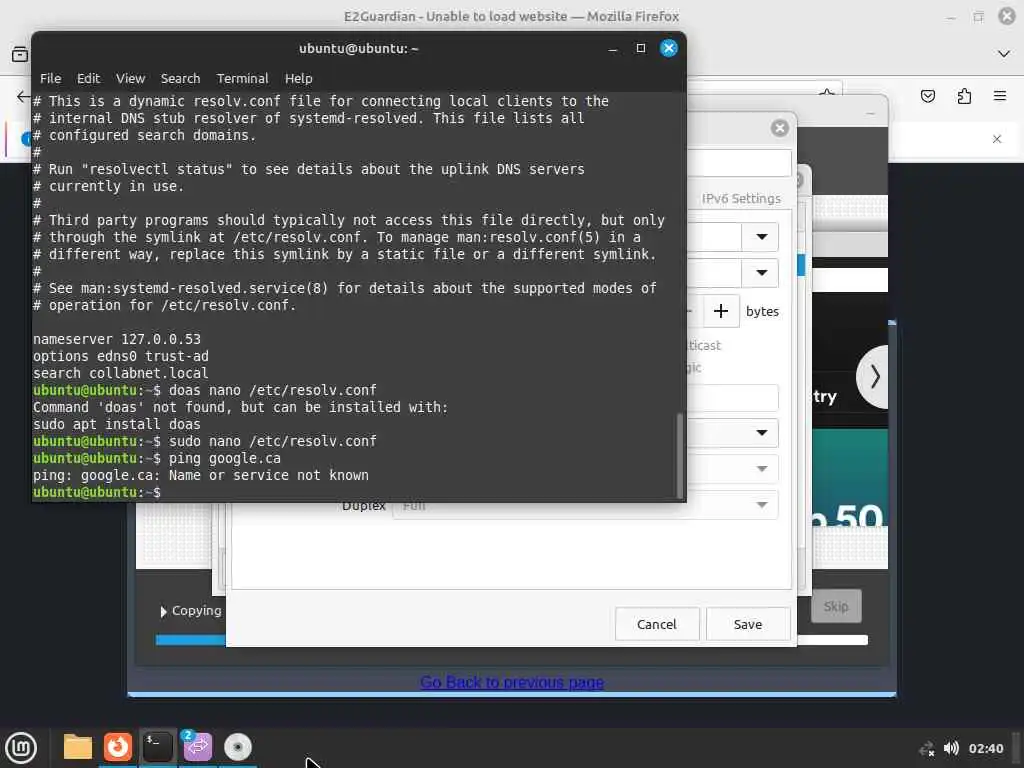Open the terminal Help menu
This screenshot has width=1024, height=768.
click(x=298, y=78)
